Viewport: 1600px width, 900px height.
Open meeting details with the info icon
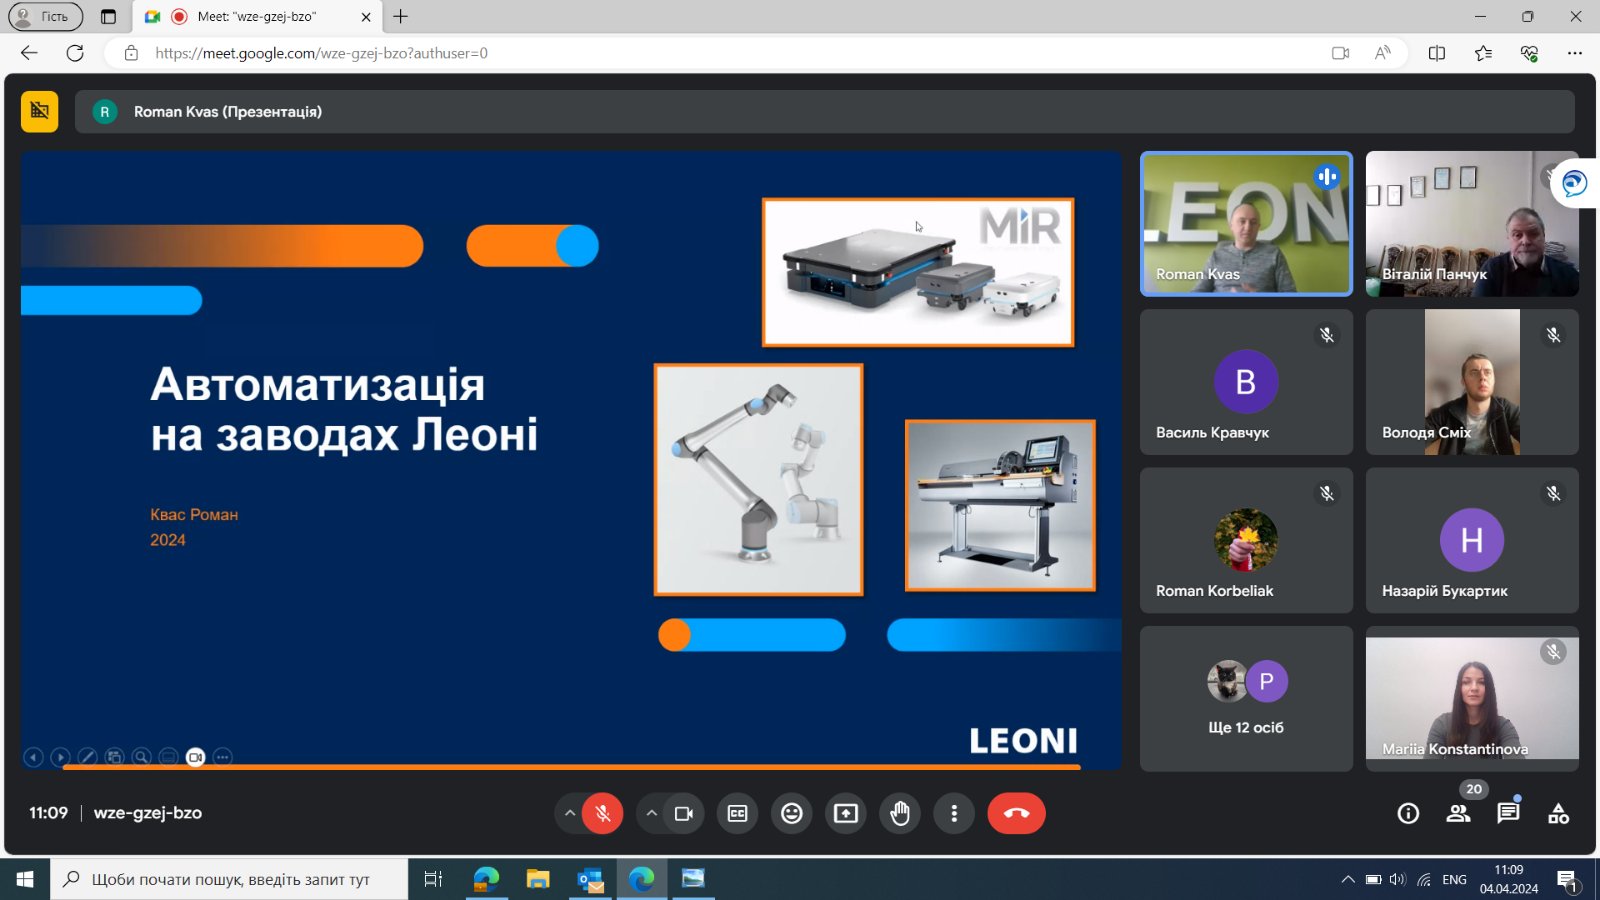point(1408,813)
